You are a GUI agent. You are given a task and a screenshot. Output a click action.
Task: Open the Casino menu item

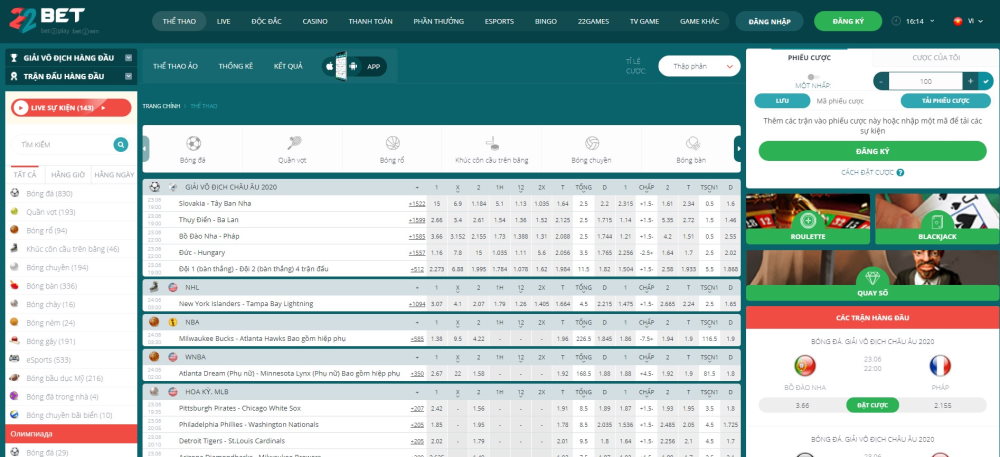pyautogui.click(x=315, y=21)
